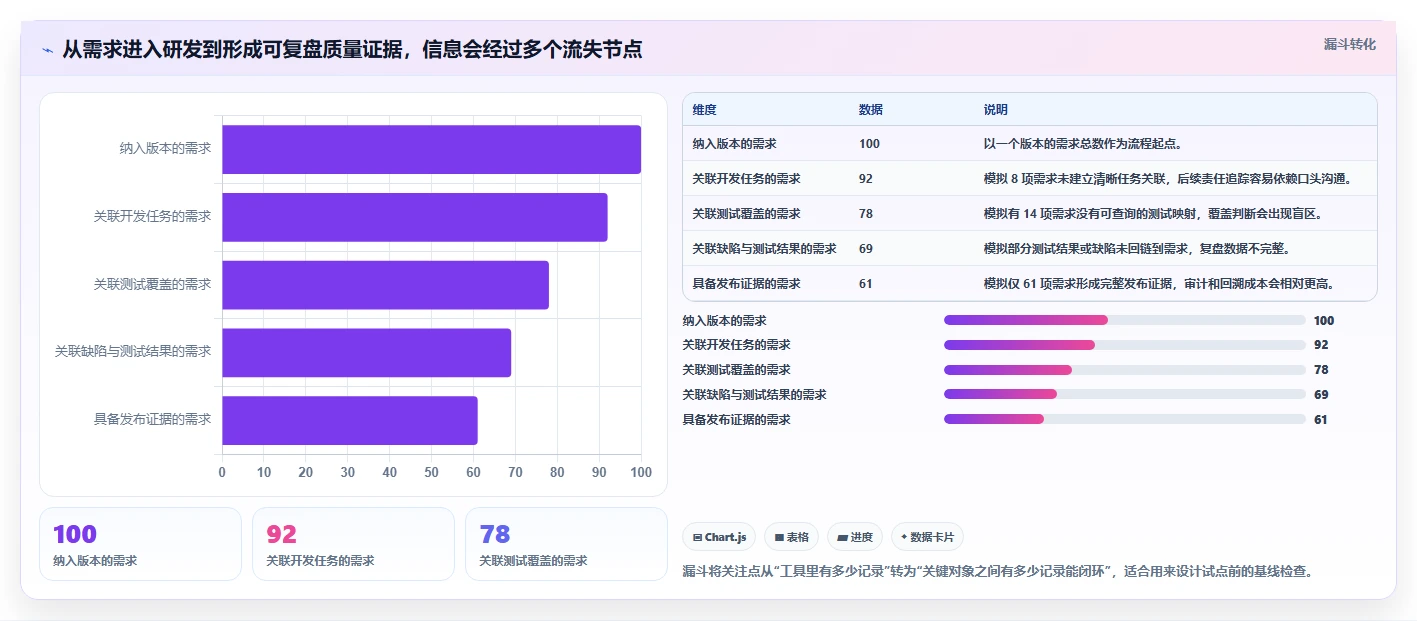Click the 关联测试覆盖的需求 progress bar

(x=1125, y=370)
